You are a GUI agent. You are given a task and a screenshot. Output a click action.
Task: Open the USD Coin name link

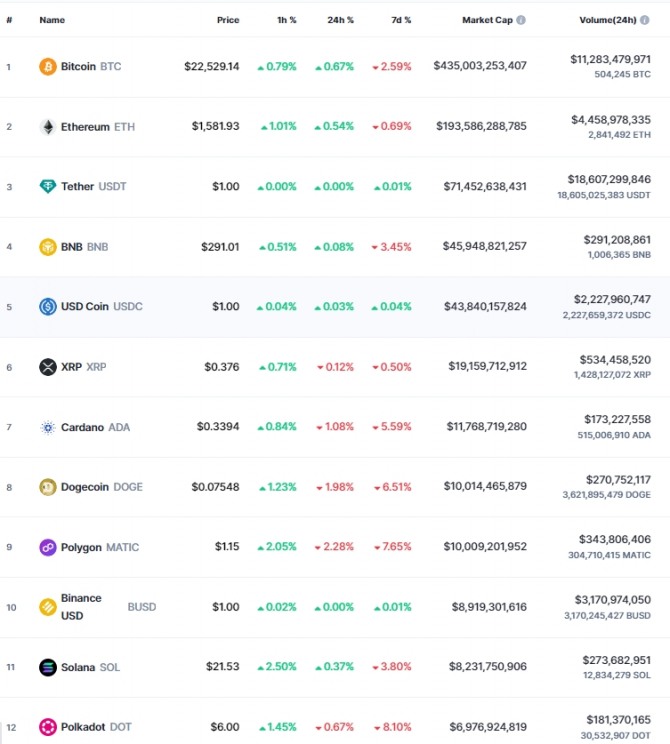84,306
